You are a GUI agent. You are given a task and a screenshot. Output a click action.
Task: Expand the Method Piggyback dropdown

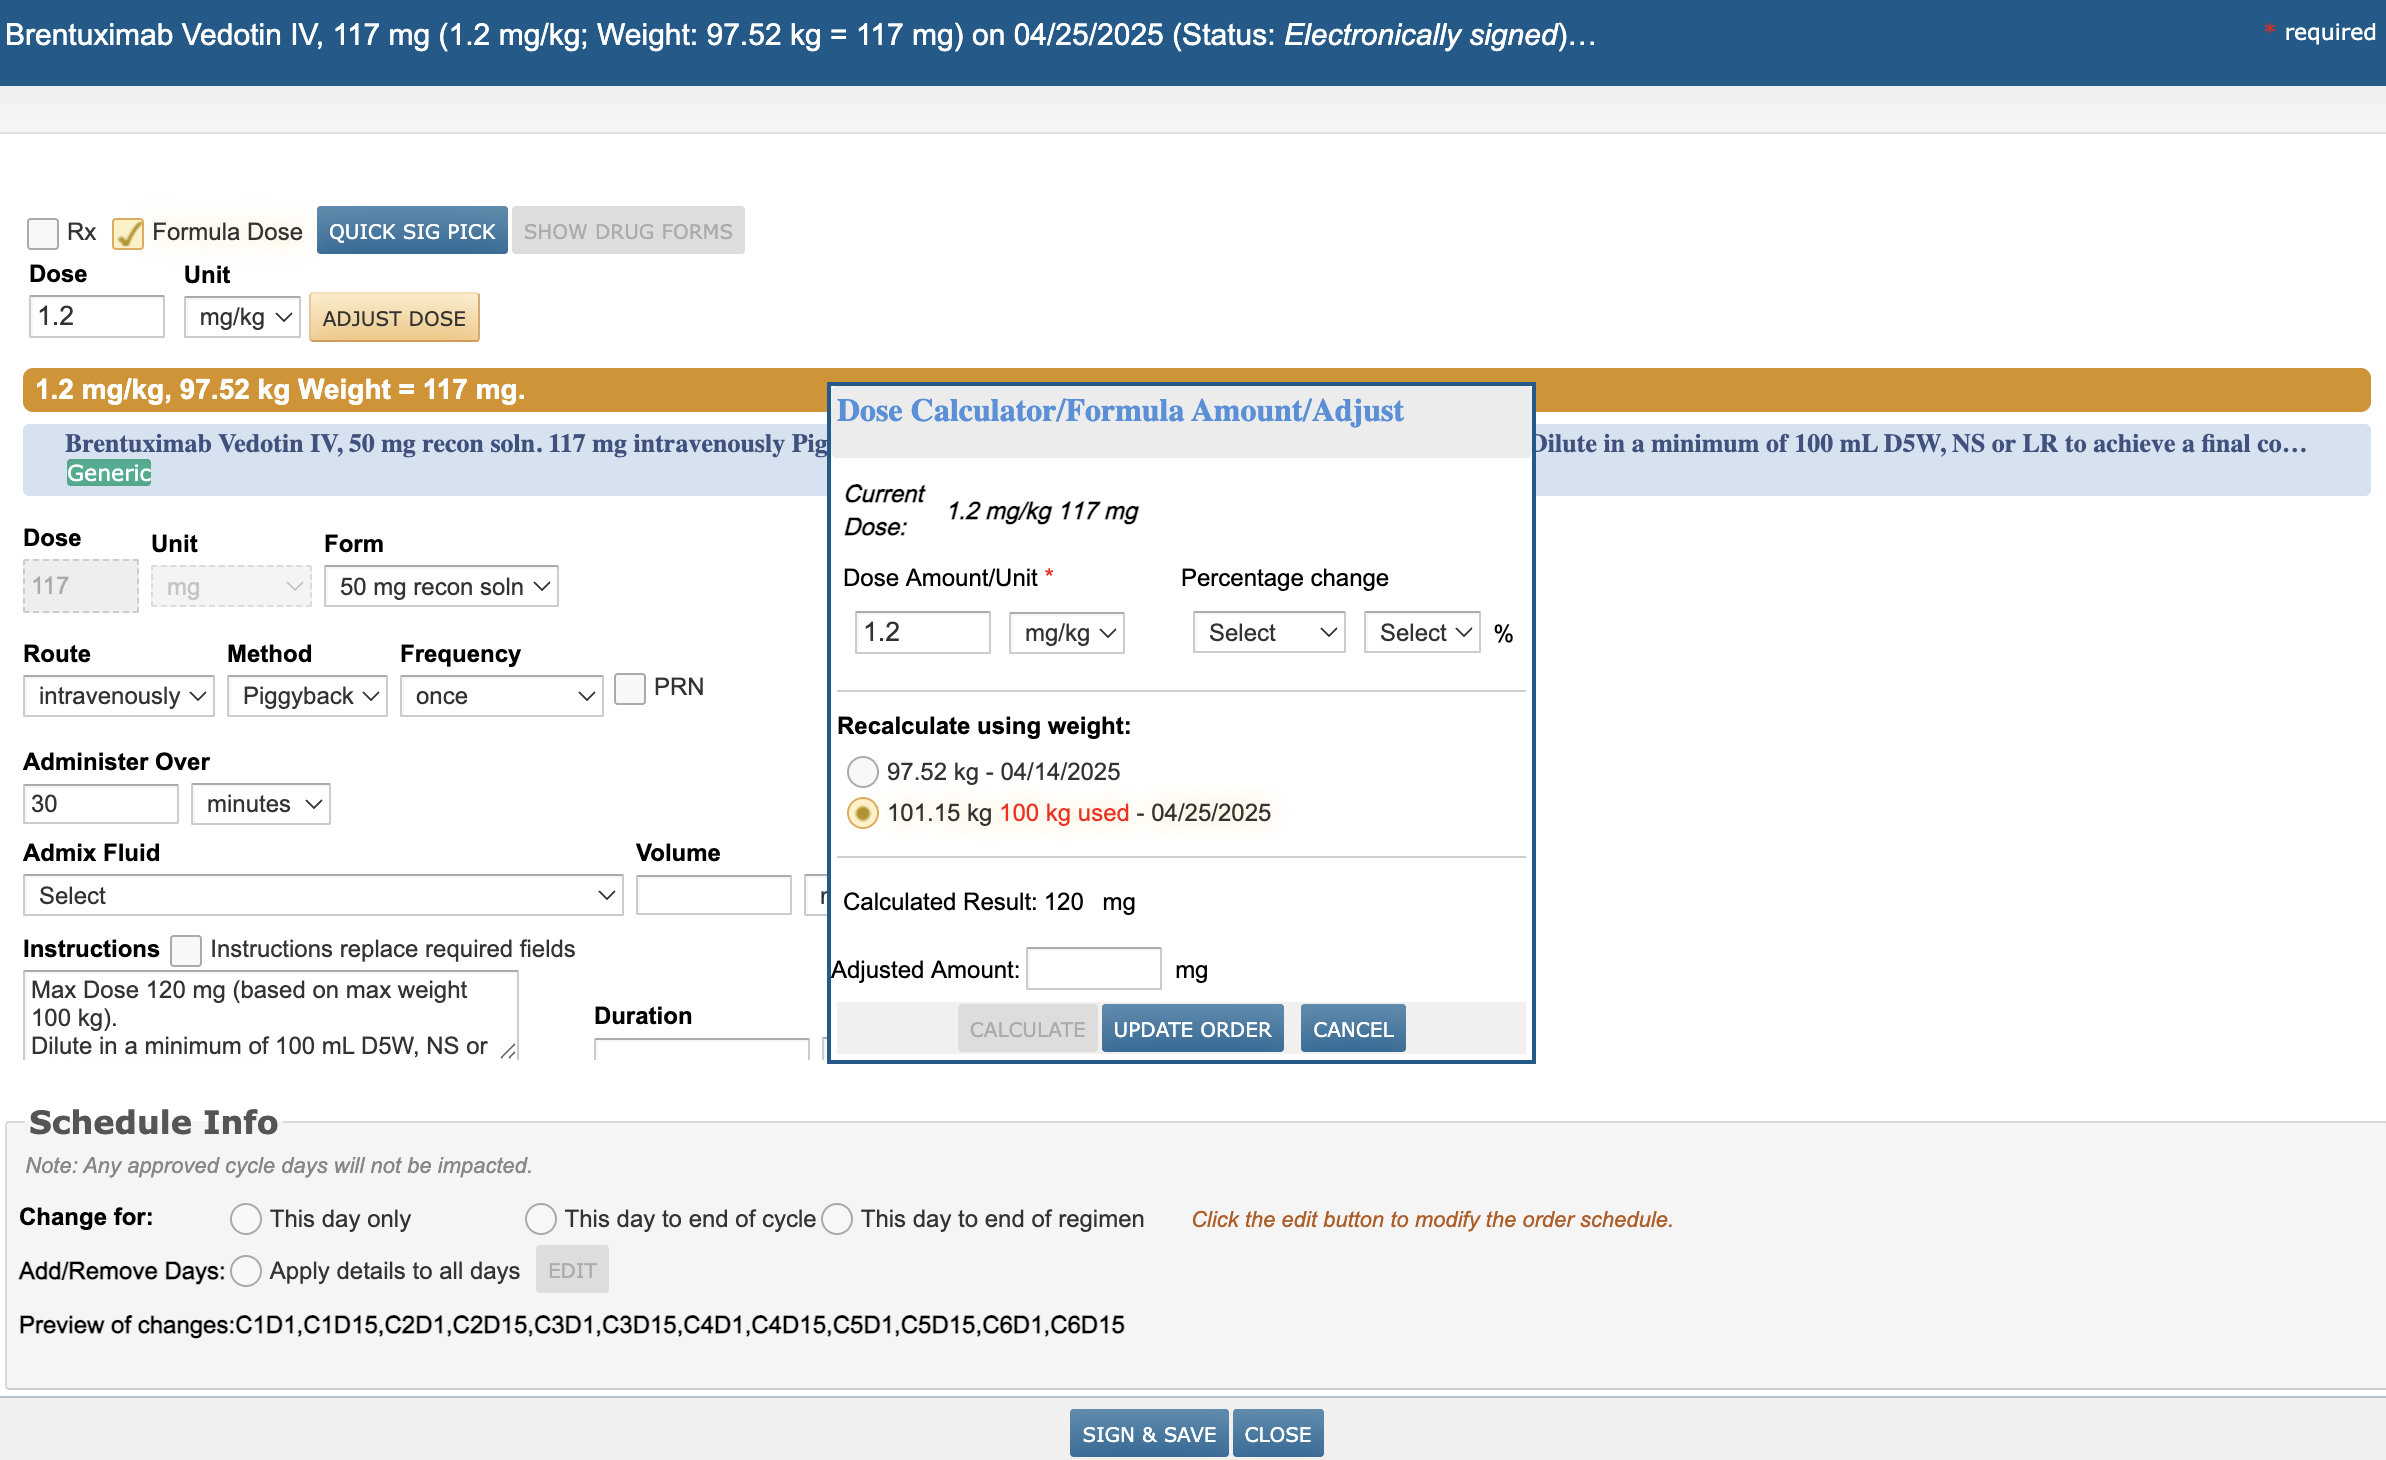coord(307,696)
